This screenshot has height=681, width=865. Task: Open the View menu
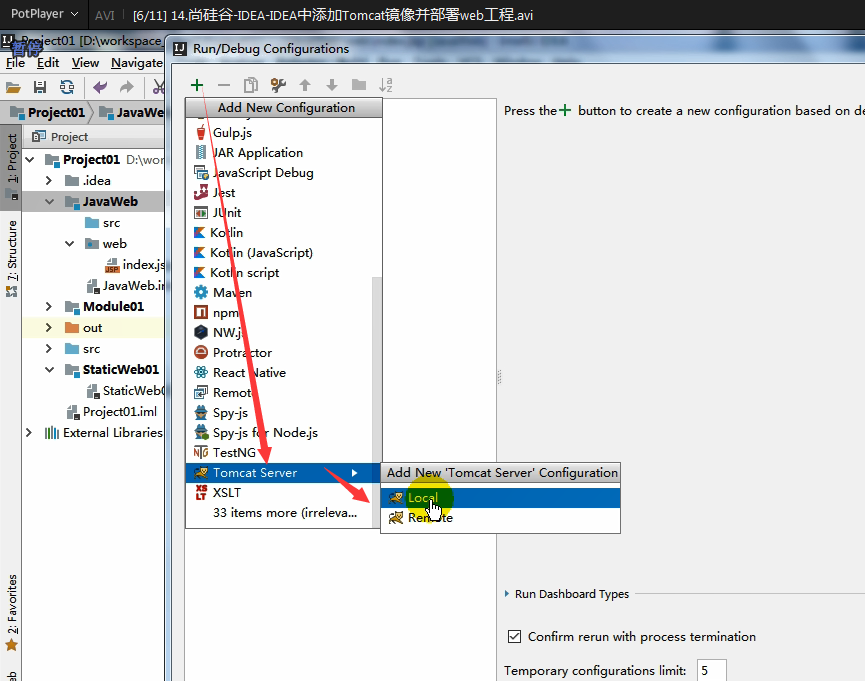pos(86,63)
